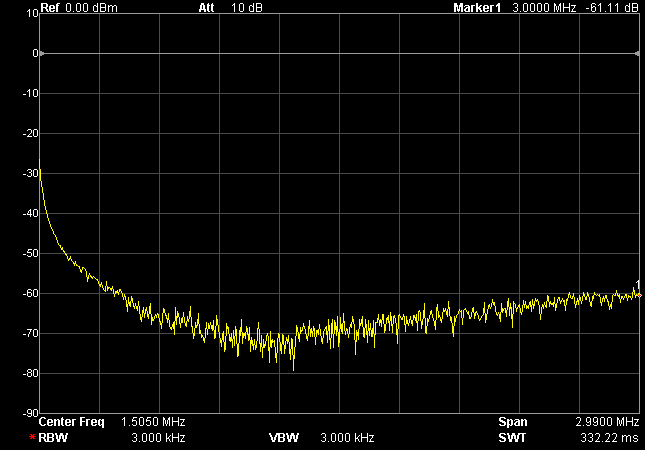This screenshot has width=645, height=450.
Task: Click the 332.22 ms sweep time value
Action: (x=609, y=438)
